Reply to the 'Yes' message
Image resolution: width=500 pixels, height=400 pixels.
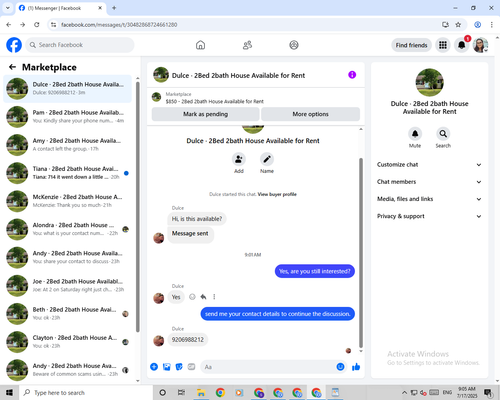click(x=203, y=297)
